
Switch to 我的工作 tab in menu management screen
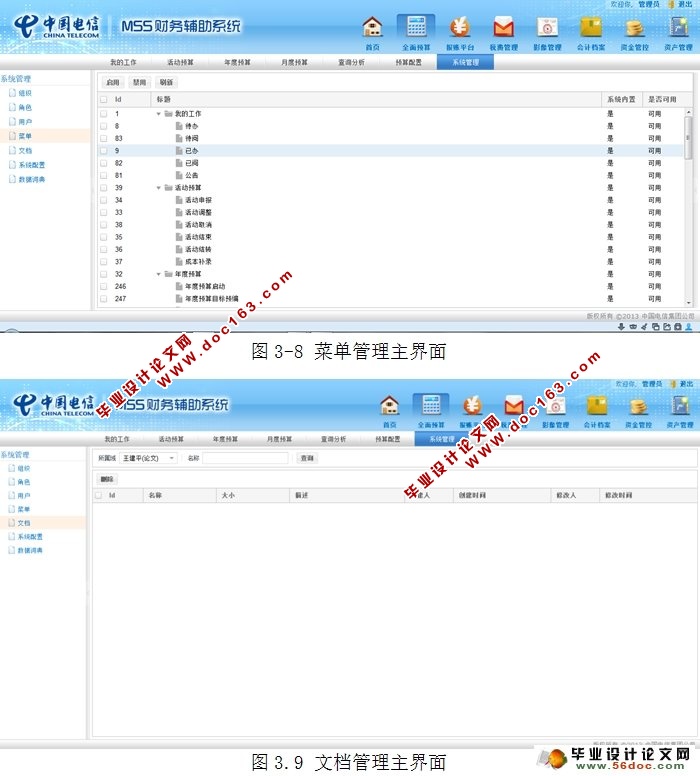(123, 62)
